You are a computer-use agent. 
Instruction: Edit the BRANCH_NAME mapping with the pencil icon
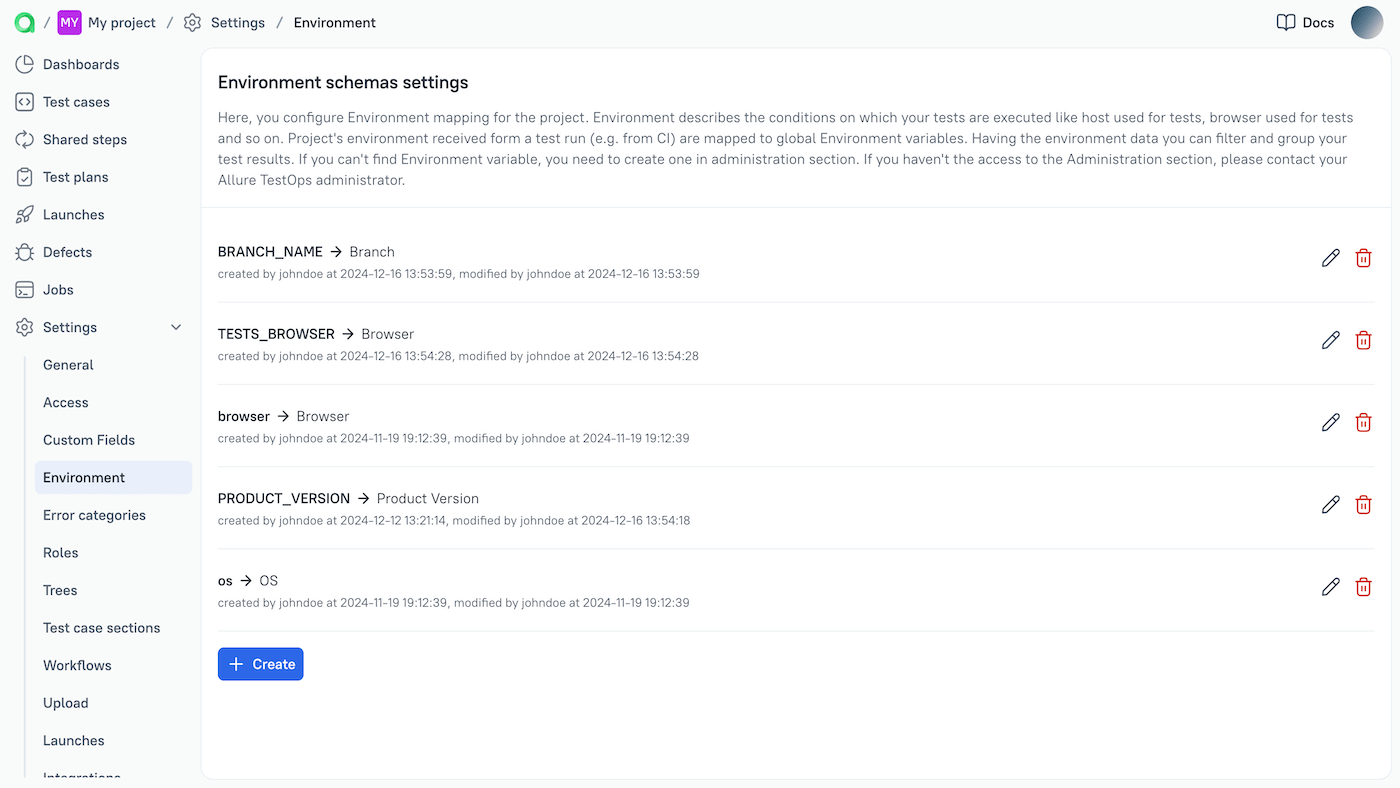click(1330, 258)
